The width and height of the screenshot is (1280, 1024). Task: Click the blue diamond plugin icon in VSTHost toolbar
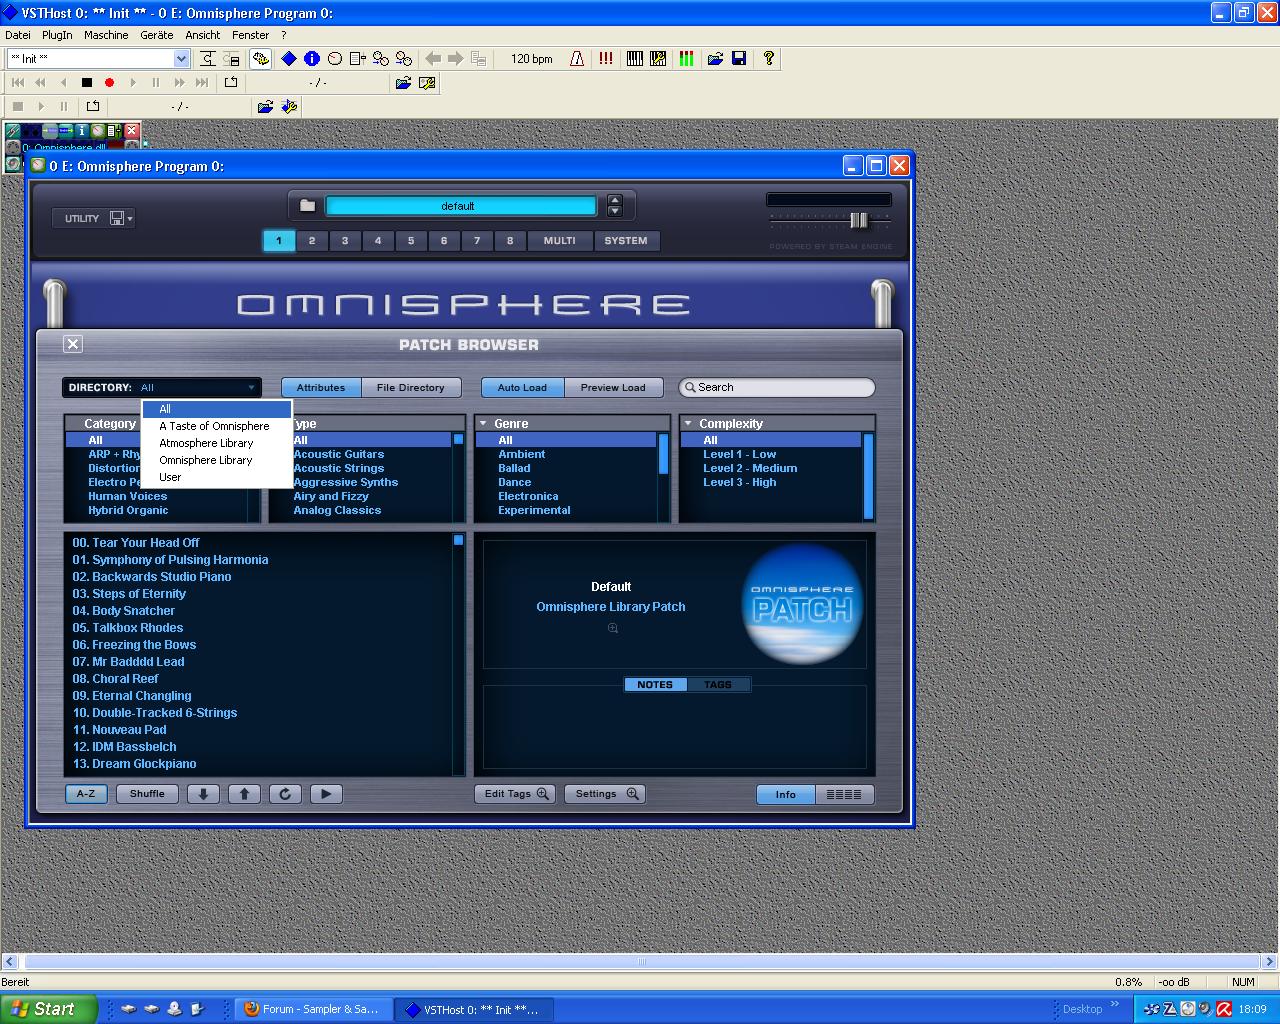coord(289,59)
